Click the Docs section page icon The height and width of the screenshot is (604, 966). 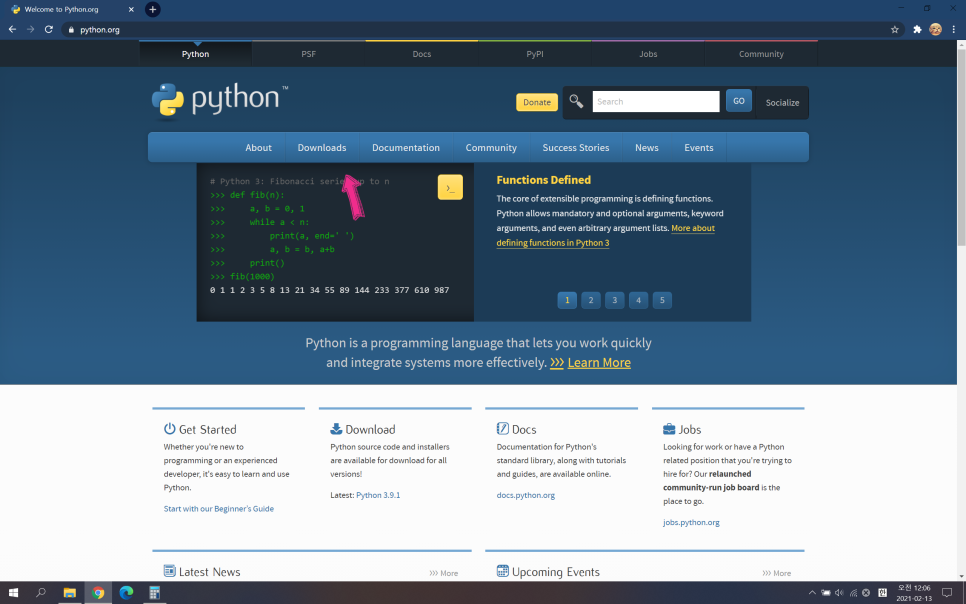coord(503,428)
